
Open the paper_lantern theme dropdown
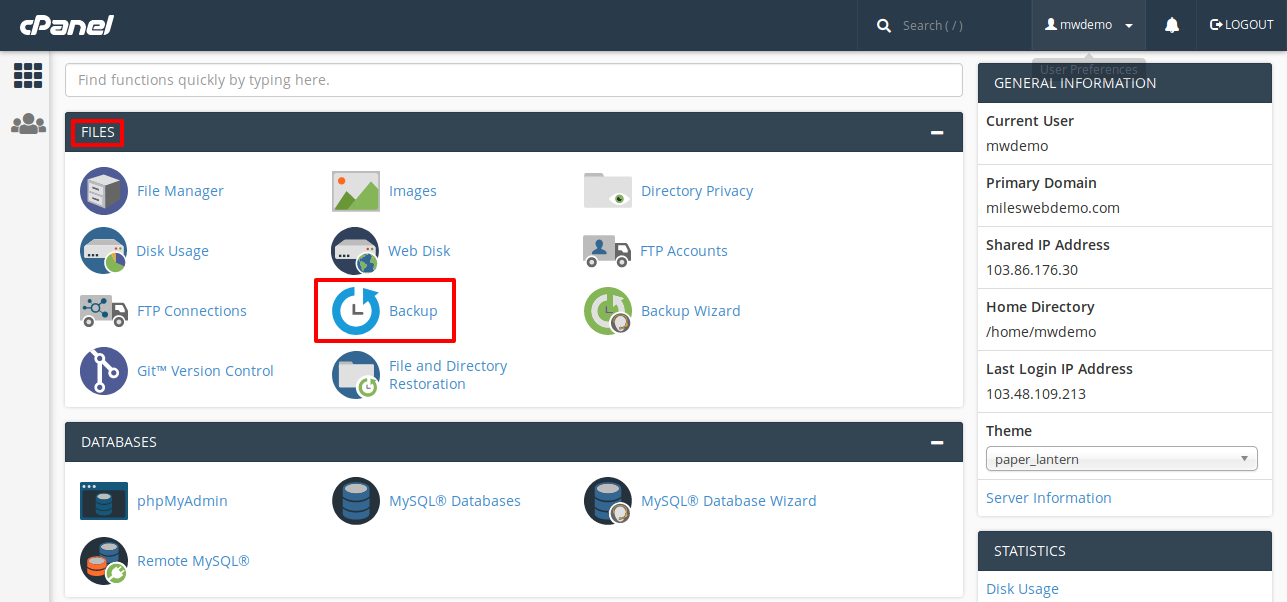[x=1121, y=459]
